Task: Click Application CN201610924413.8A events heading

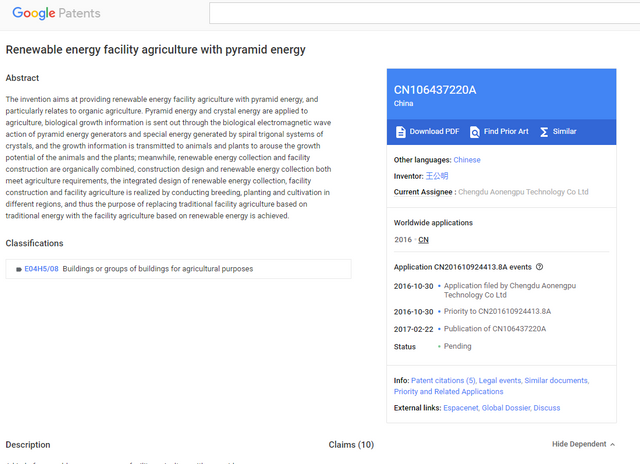Action: (462, 267)
